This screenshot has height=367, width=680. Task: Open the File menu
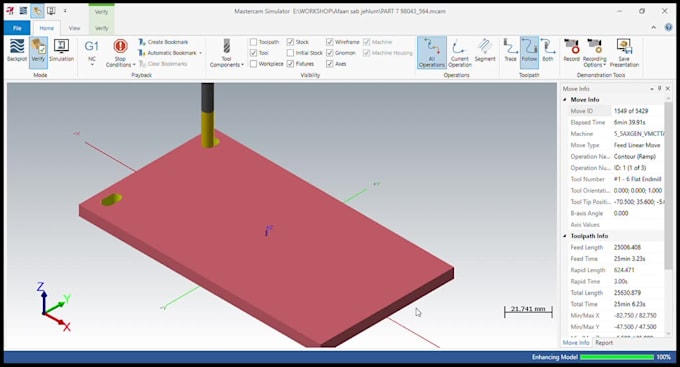(17, 28)
